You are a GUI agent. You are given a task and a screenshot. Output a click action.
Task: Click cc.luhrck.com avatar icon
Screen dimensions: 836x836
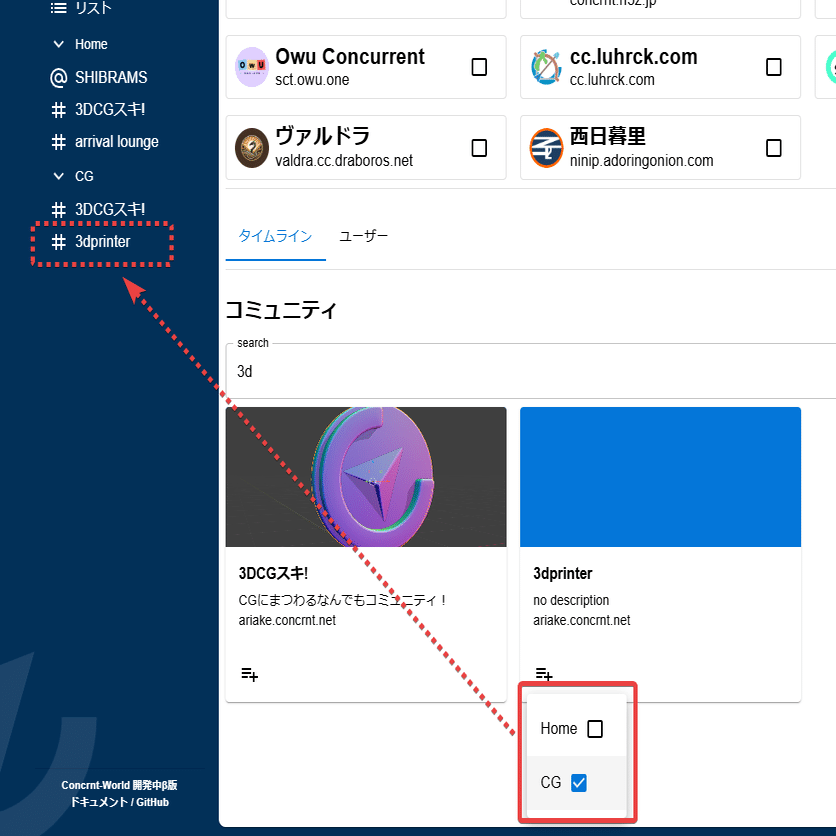pos(546,67)
